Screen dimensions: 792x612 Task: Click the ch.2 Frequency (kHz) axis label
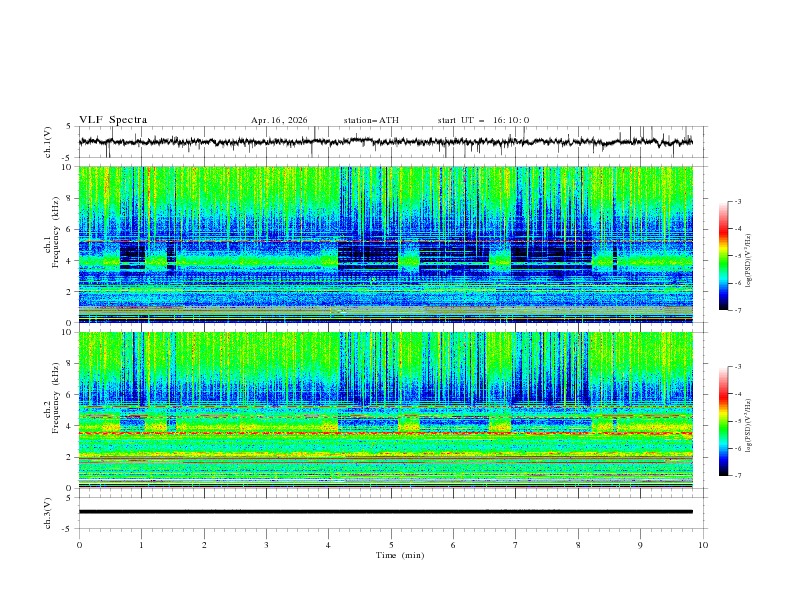coord(52,410)
